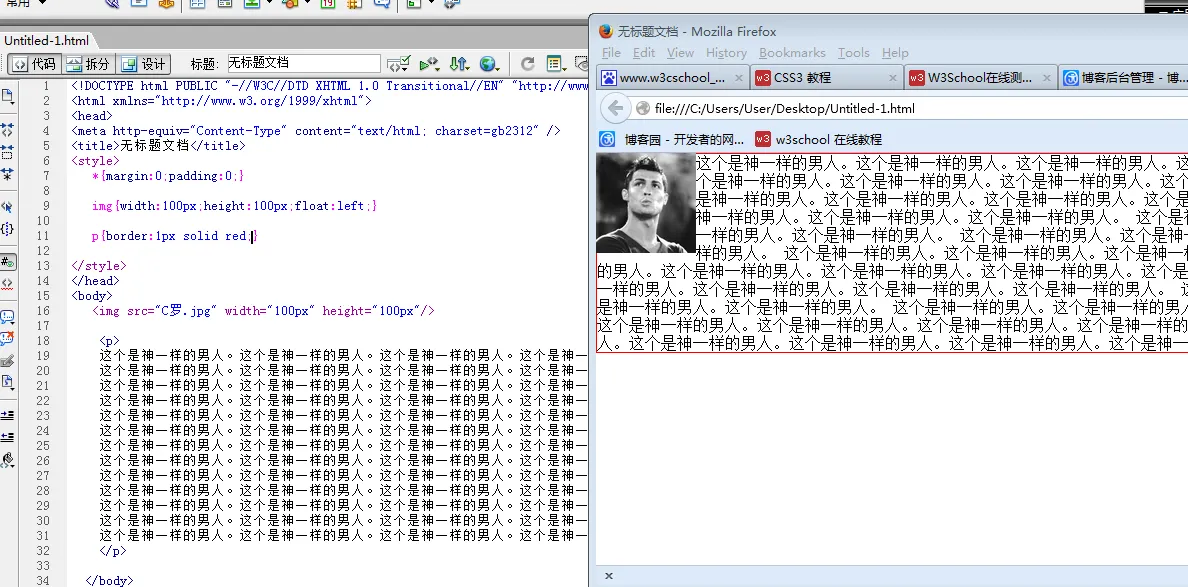
Task: Click the meta http-equiv line in code
Action: pos(316,131)
